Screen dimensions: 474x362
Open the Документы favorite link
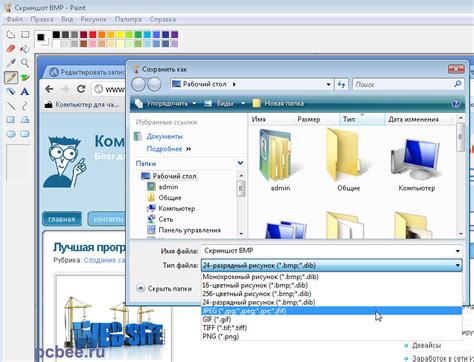point(164,136)
